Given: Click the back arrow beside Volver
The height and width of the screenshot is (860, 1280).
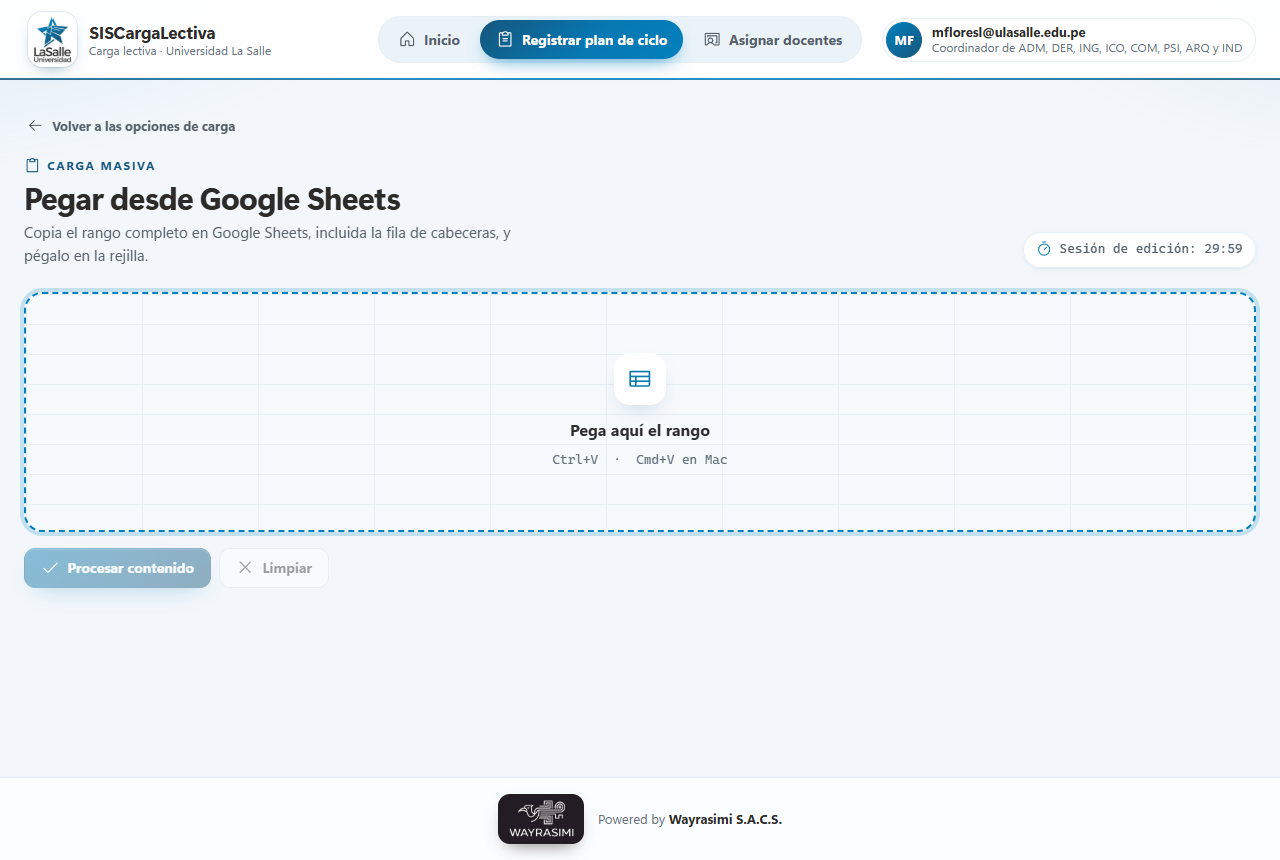Looking at the screenshot, I should 35,126.
